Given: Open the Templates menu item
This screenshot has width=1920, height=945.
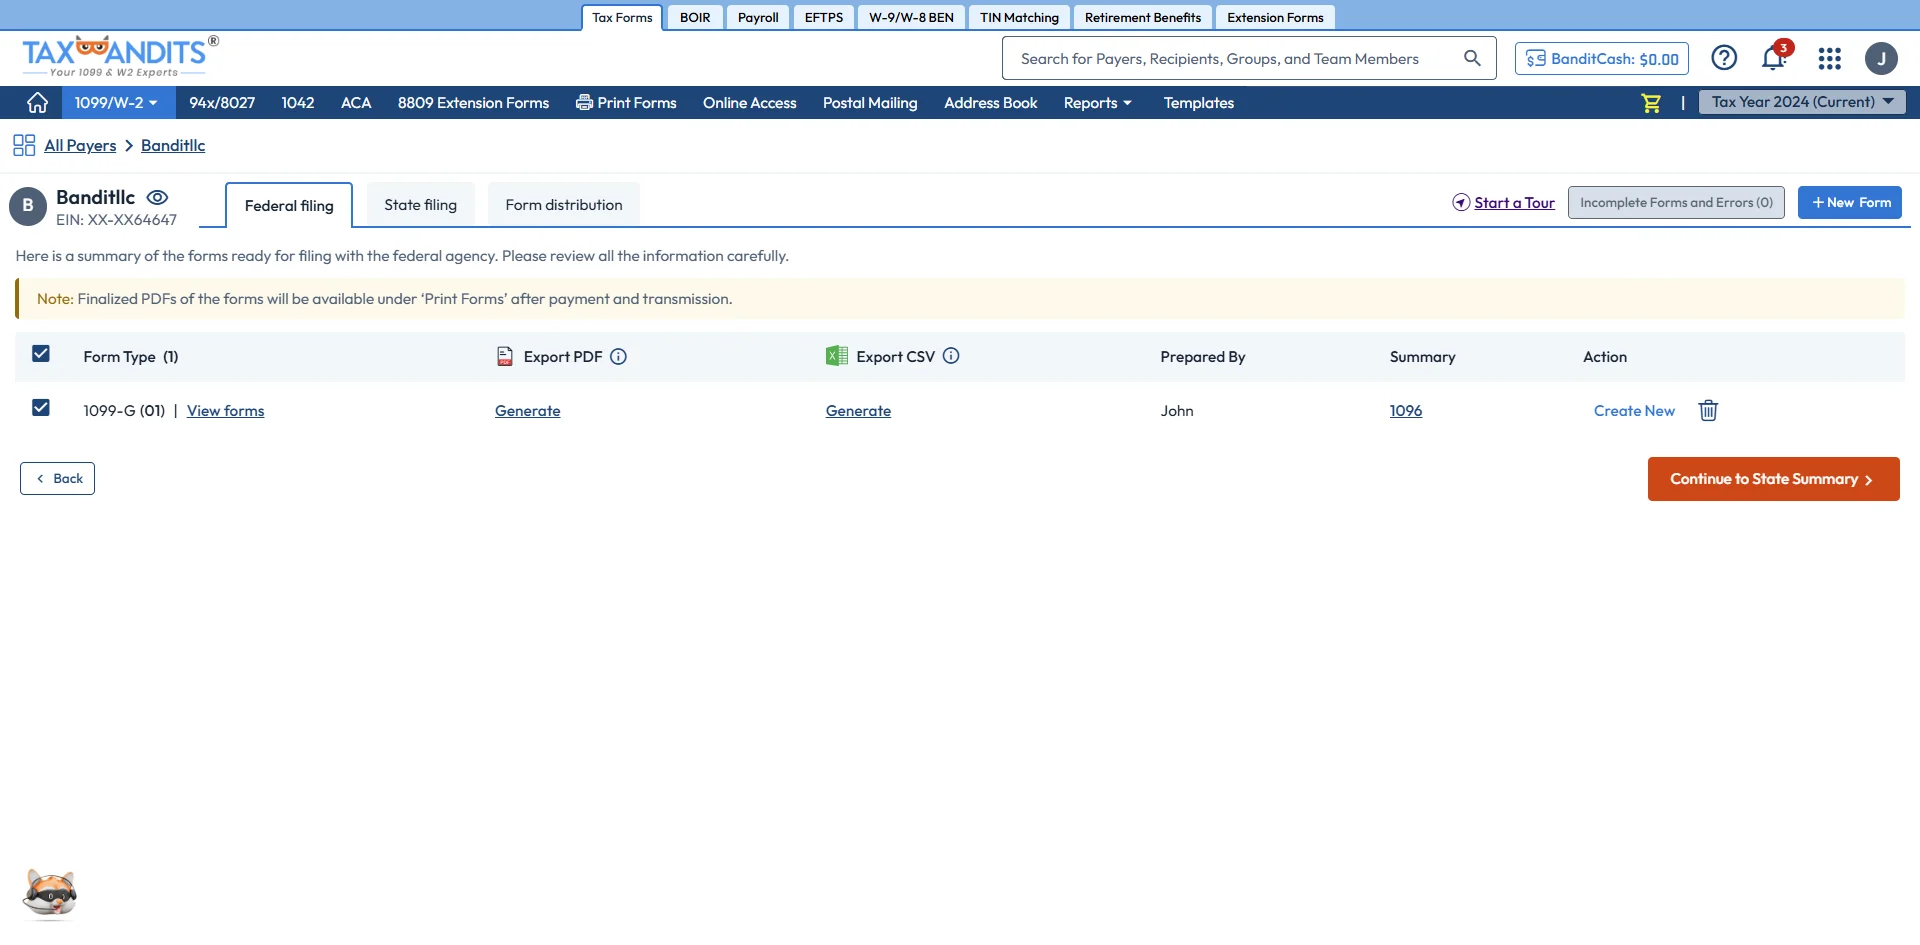Looking at the screenshot, I should click(1198, 102).
